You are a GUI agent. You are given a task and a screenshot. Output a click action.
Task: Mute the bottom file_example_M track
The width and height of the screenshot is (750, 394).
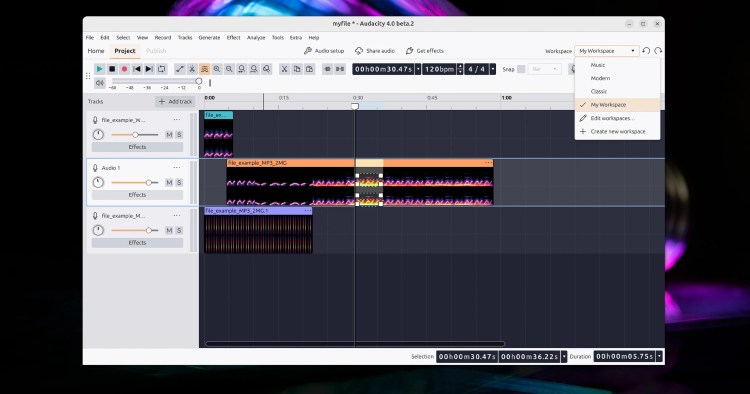coord(169,230)
